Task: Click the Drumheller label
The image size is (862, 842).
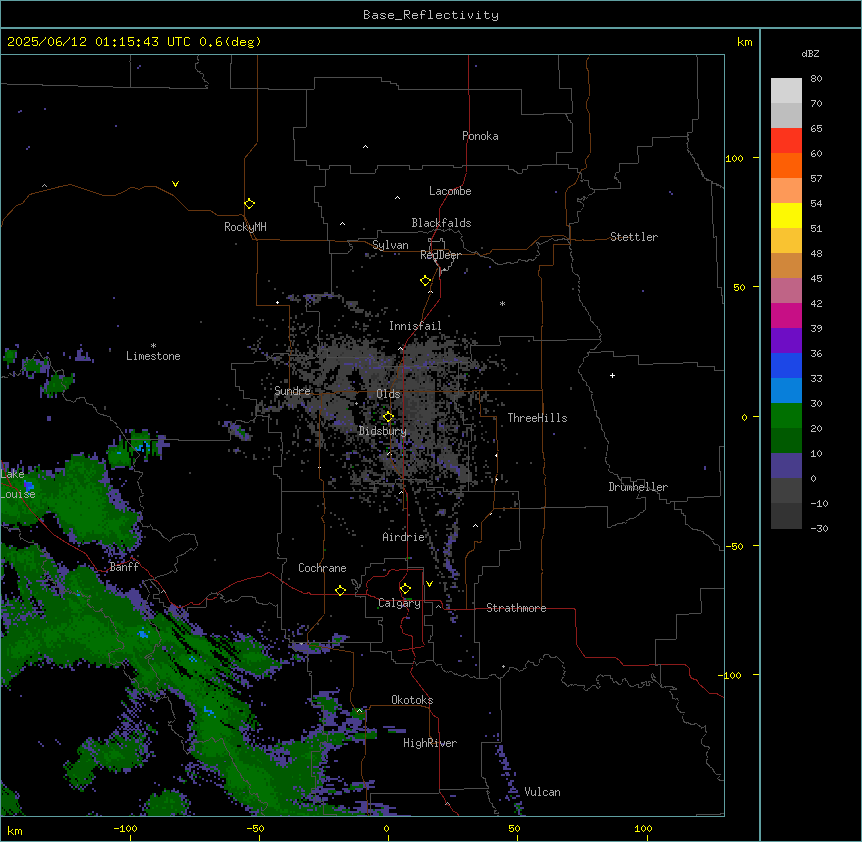Action: point(638,487)
